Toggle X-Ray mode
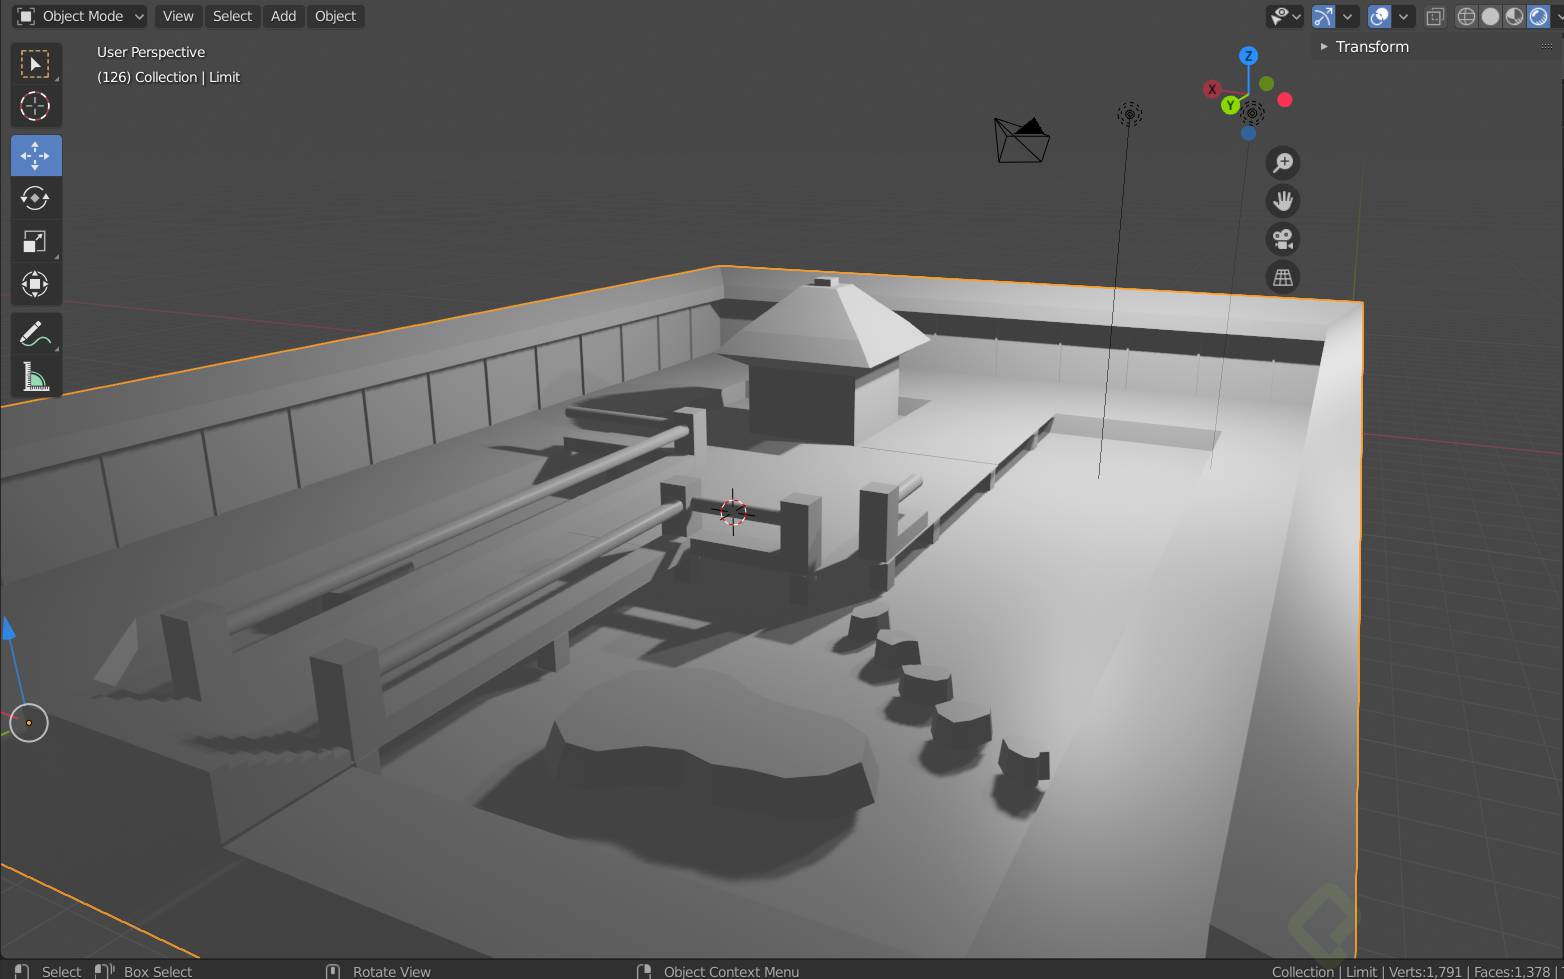The image size is (1564, 979). 1435,16
